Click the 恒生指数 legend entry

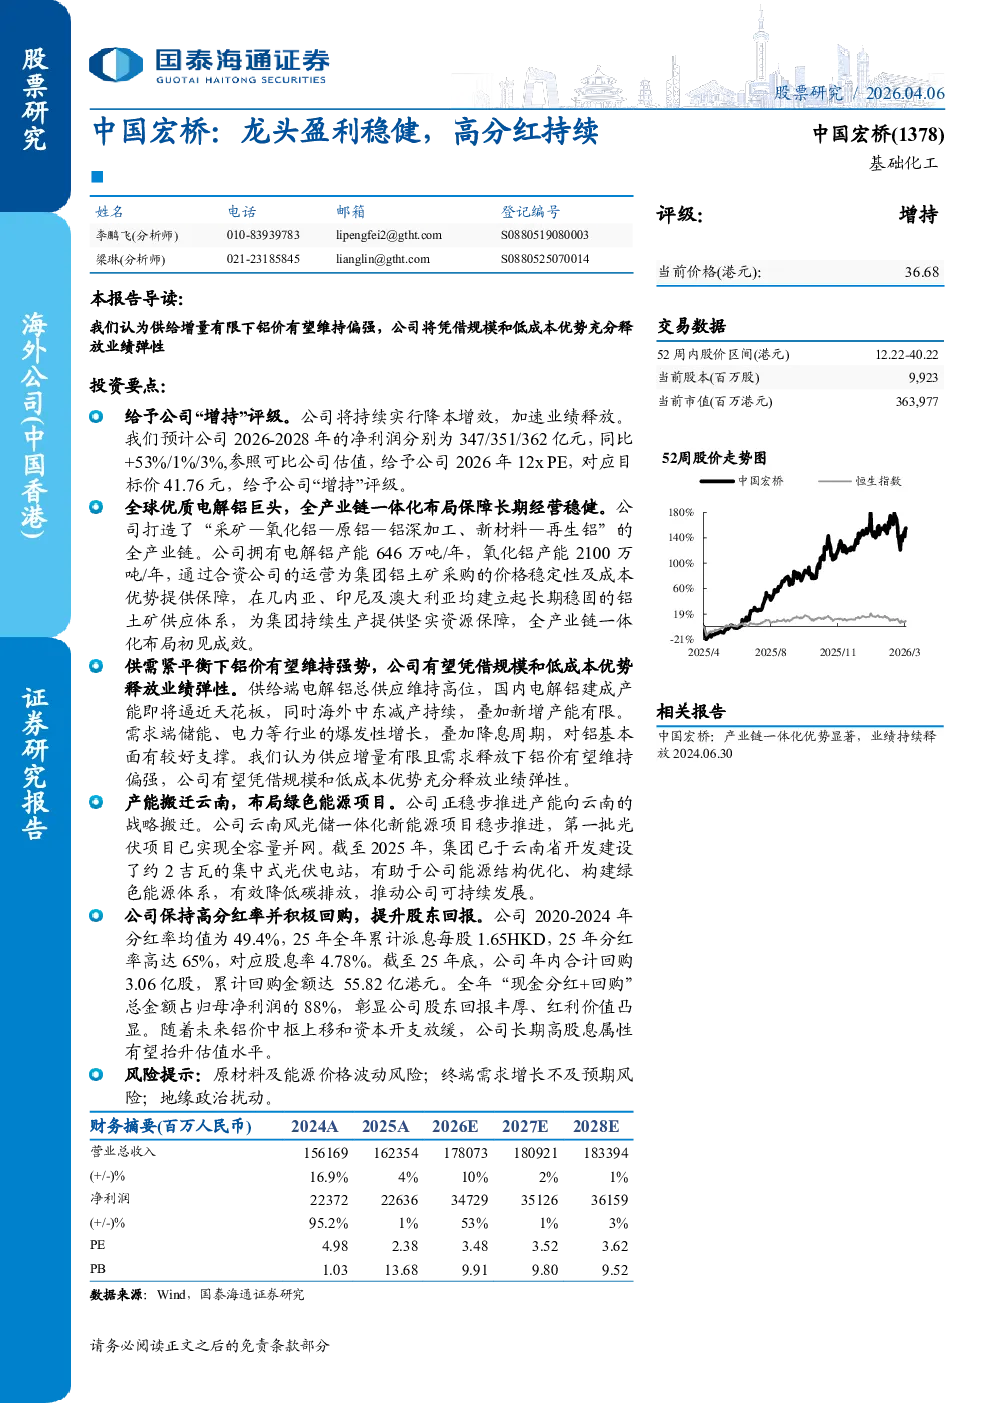[x=860, y=481]
